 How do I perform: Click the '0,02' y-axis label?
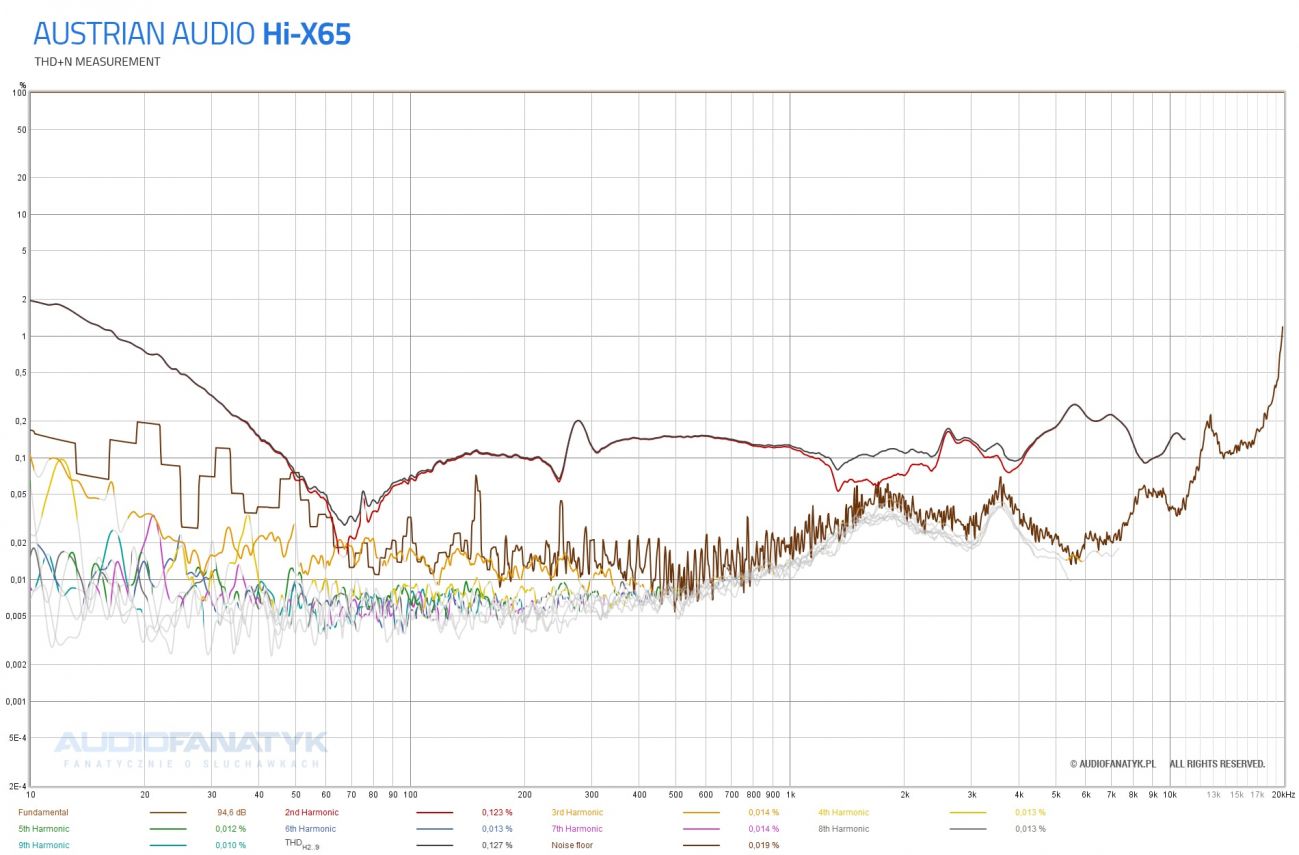17,543
